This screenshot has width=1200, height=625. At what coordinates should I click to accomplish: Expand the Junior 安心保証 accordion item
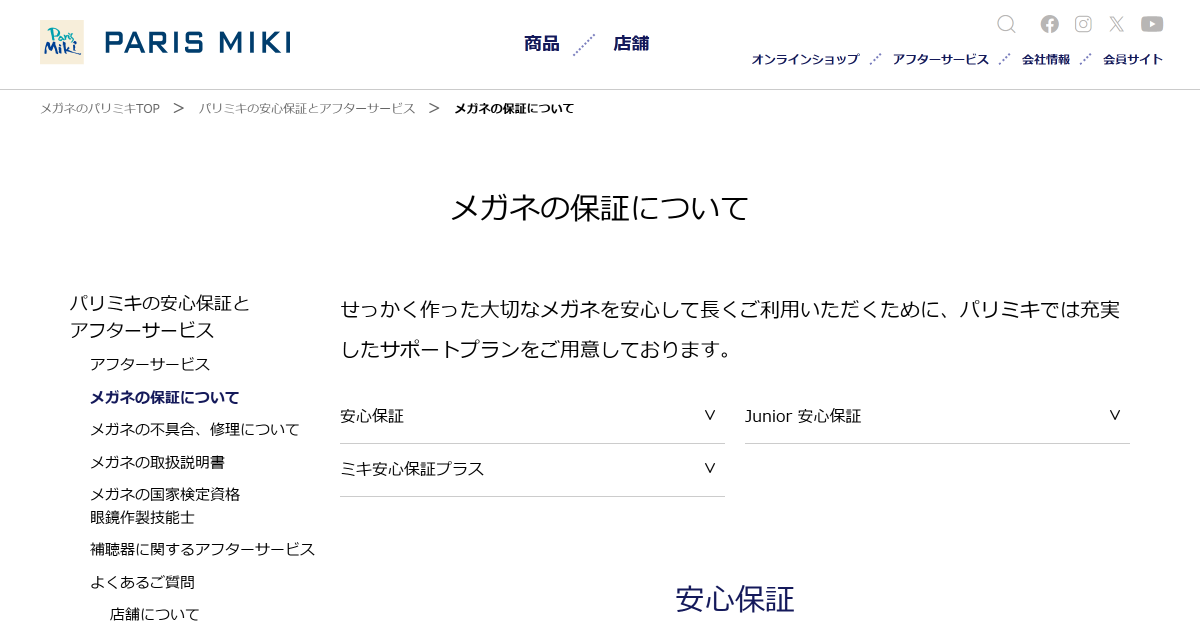[937, 417]
